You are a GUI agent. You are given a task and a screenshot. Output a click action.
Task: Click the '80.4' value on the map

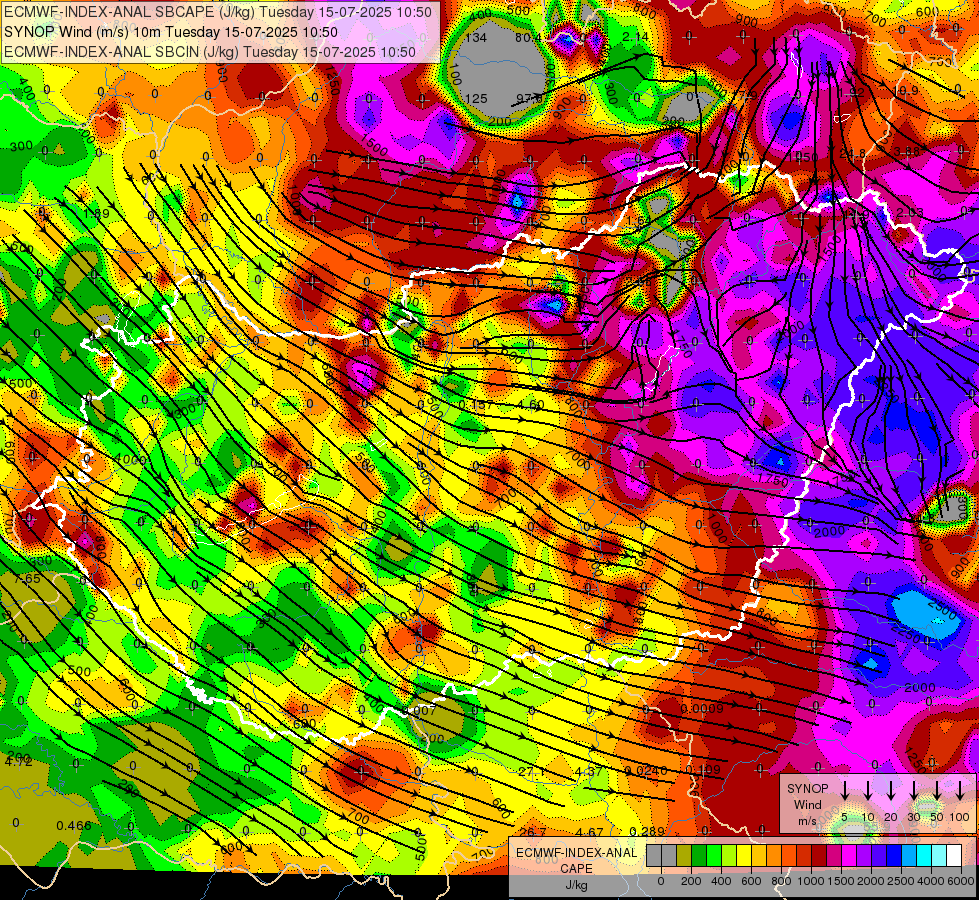[x=528, y=38]
